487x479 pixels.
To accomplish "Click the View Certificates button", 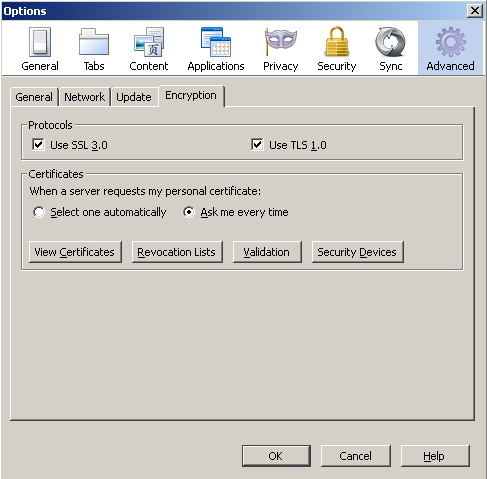I will [75, 252].
